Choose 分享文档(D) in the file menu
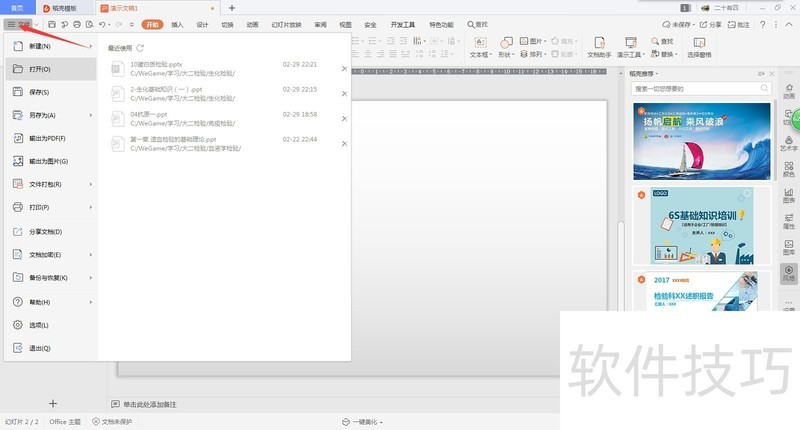The image size is (800, 430). [x=51, y=232]
